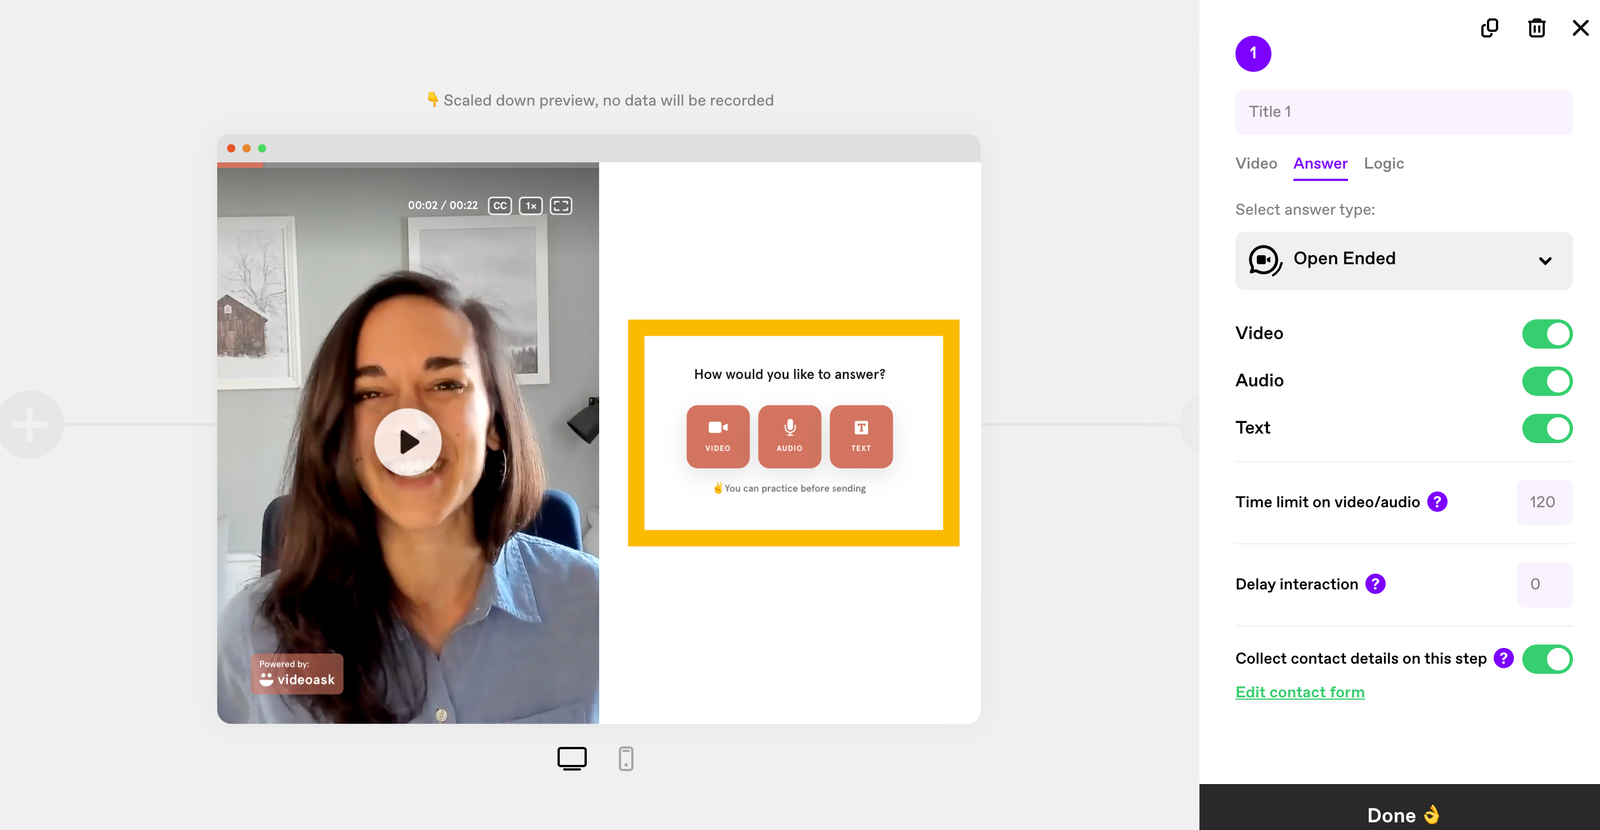Delete step using trash icon
This screenshot has height=830, width=1600.
tap(1537, 28)
